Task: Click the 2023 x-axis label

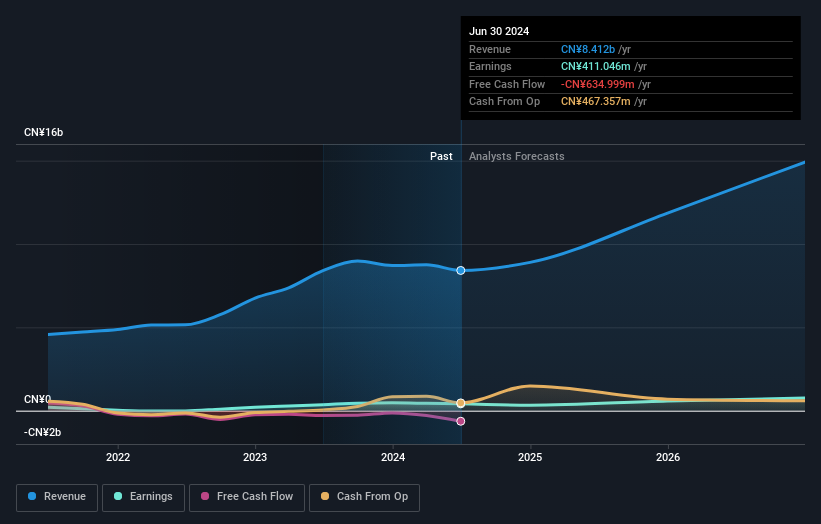Action: click(x=255, y=457)
